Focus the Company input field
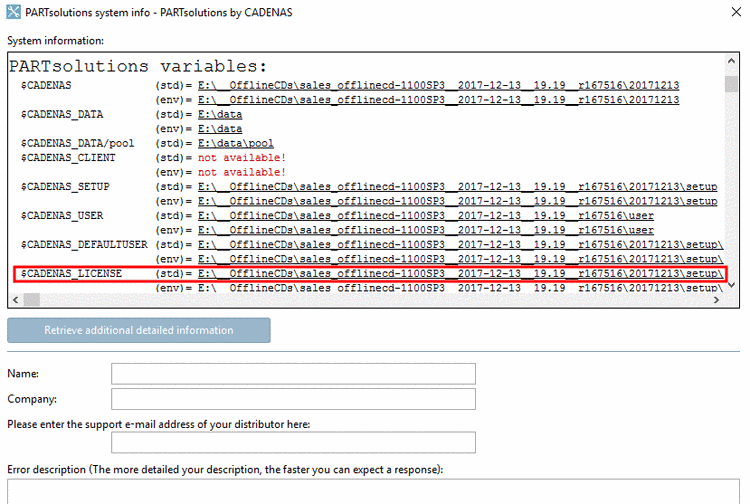750x504 pixels. click(x=293, y=399)
